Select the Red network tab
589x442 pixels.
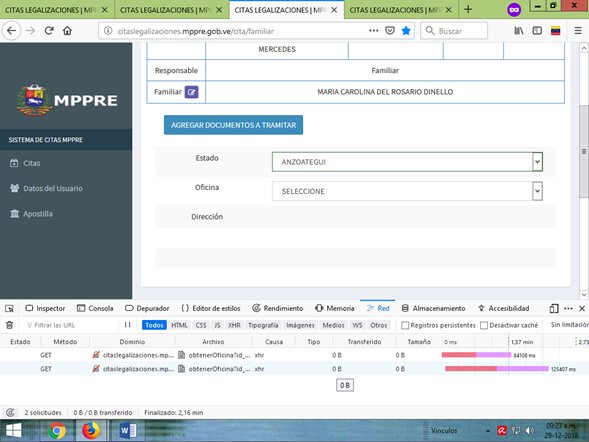coord(378,308)
